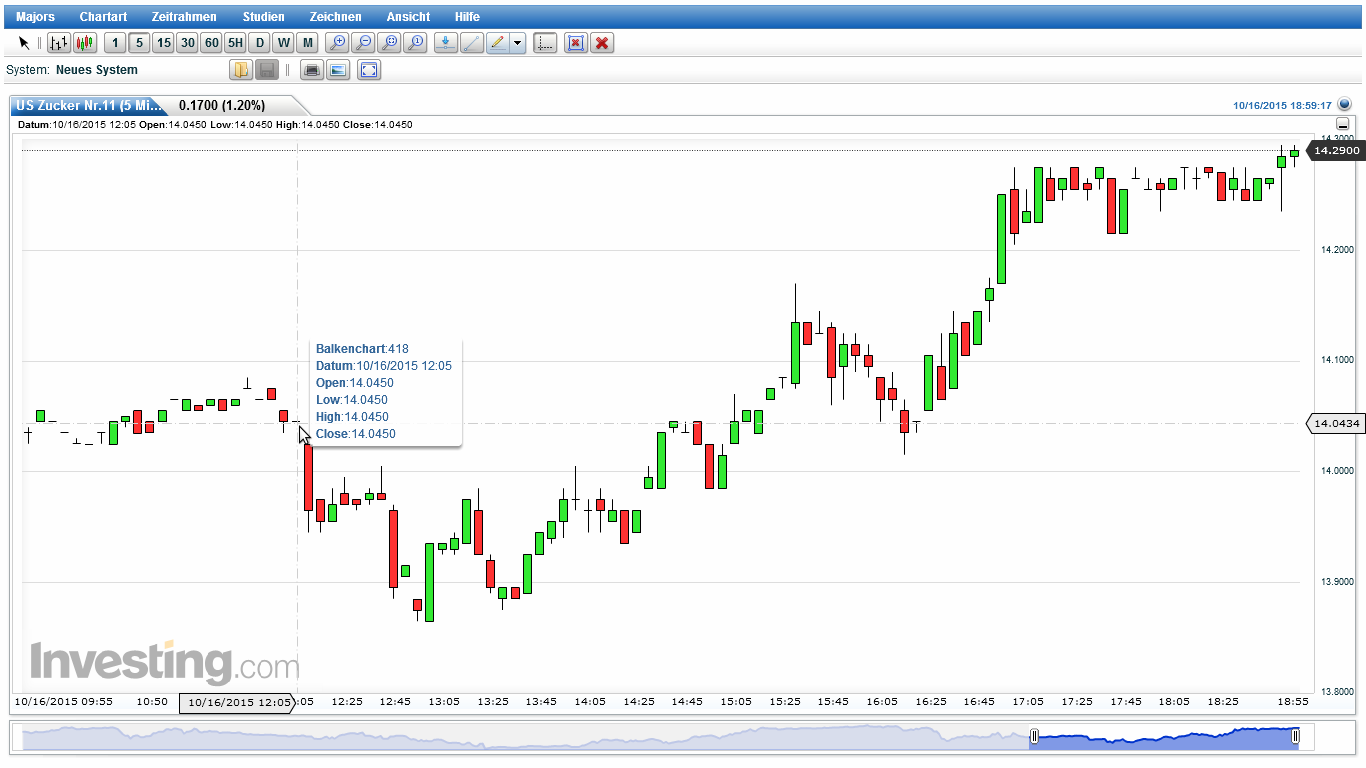Open the Studien menu

(x=264, y=17)
